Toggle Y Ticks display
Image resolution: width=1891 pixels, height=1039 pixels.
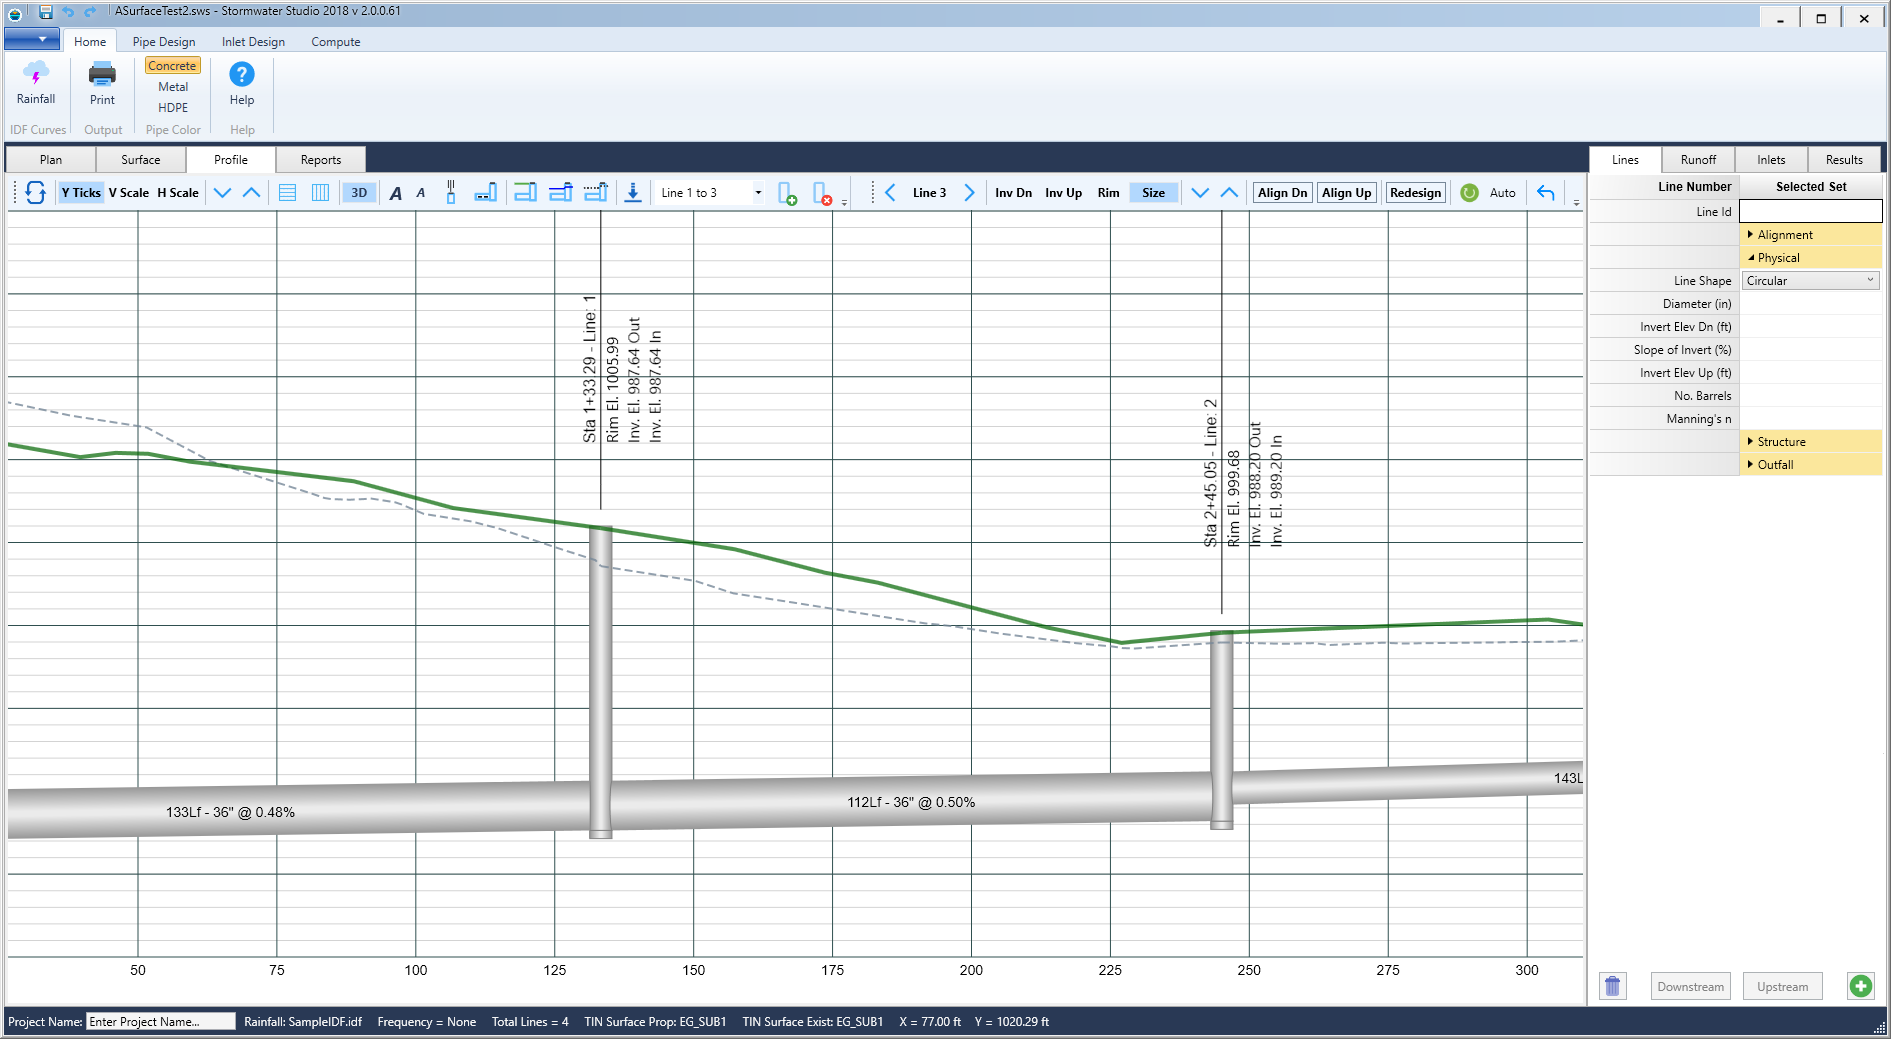point(81,193)
